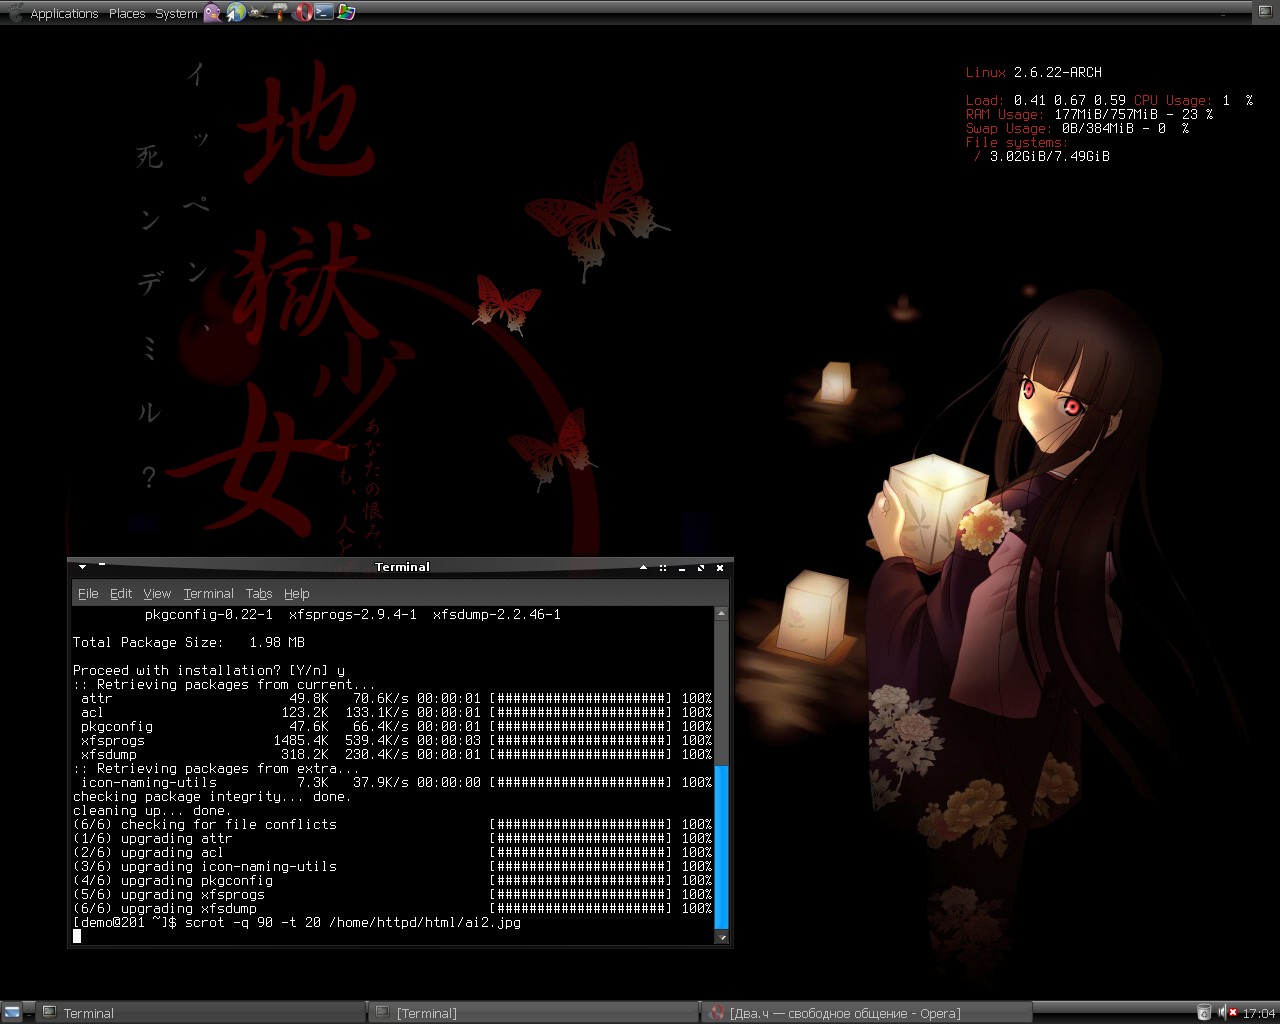Shade the Terminal window using the up-arrow button
This screenshot has width=1280, height=1024.
tap(643, 567)
